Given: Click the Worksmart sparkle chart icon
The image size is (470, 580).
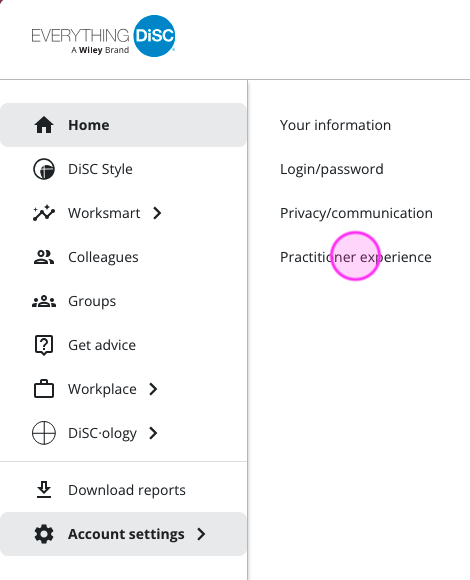Looking at the screenshot, I should tap(44, 213).
